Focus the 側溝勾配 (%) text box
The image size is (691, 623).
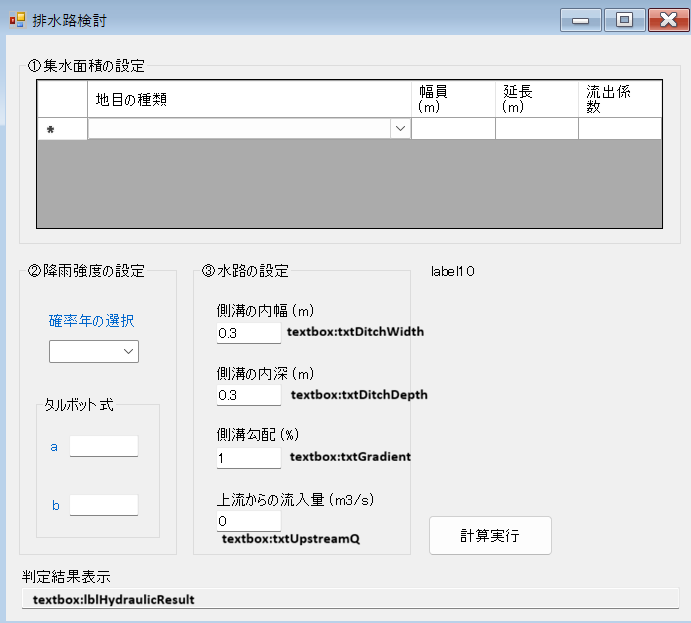[x=248, y=458]
